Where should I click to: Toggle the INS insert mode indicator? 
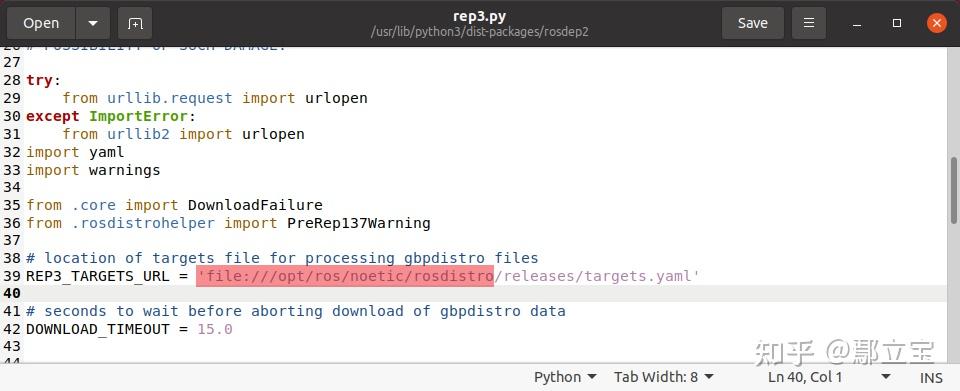click(931, 378)
